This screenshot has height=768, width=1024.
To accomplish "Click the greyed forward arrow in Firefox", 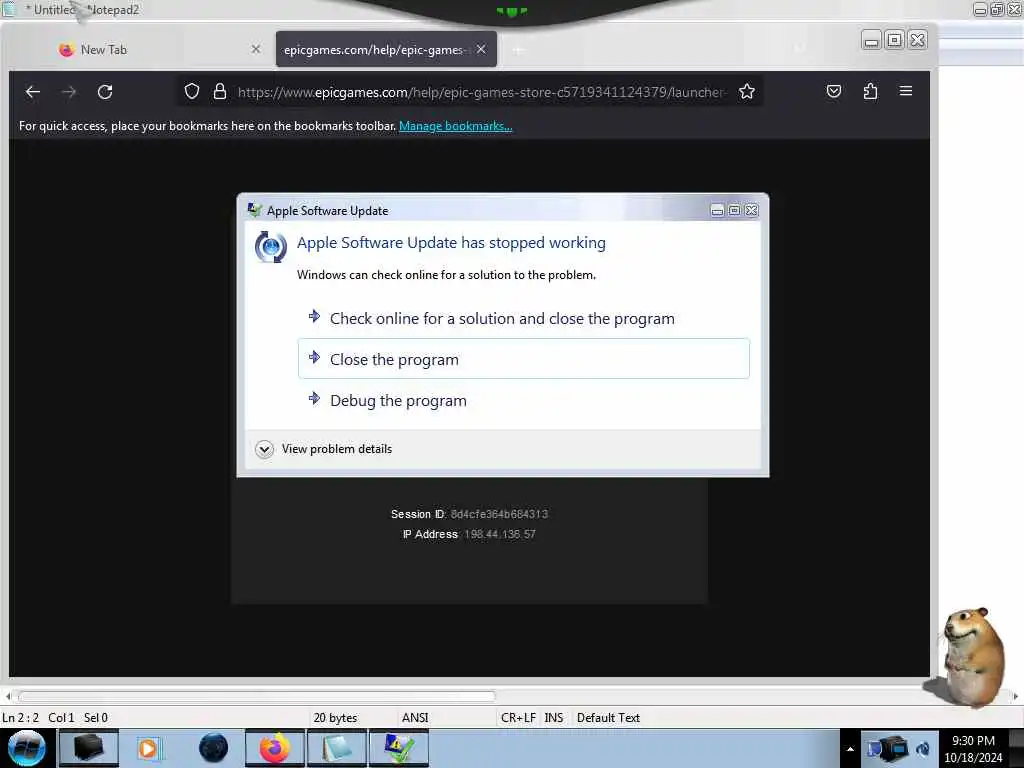I will 69,92.
